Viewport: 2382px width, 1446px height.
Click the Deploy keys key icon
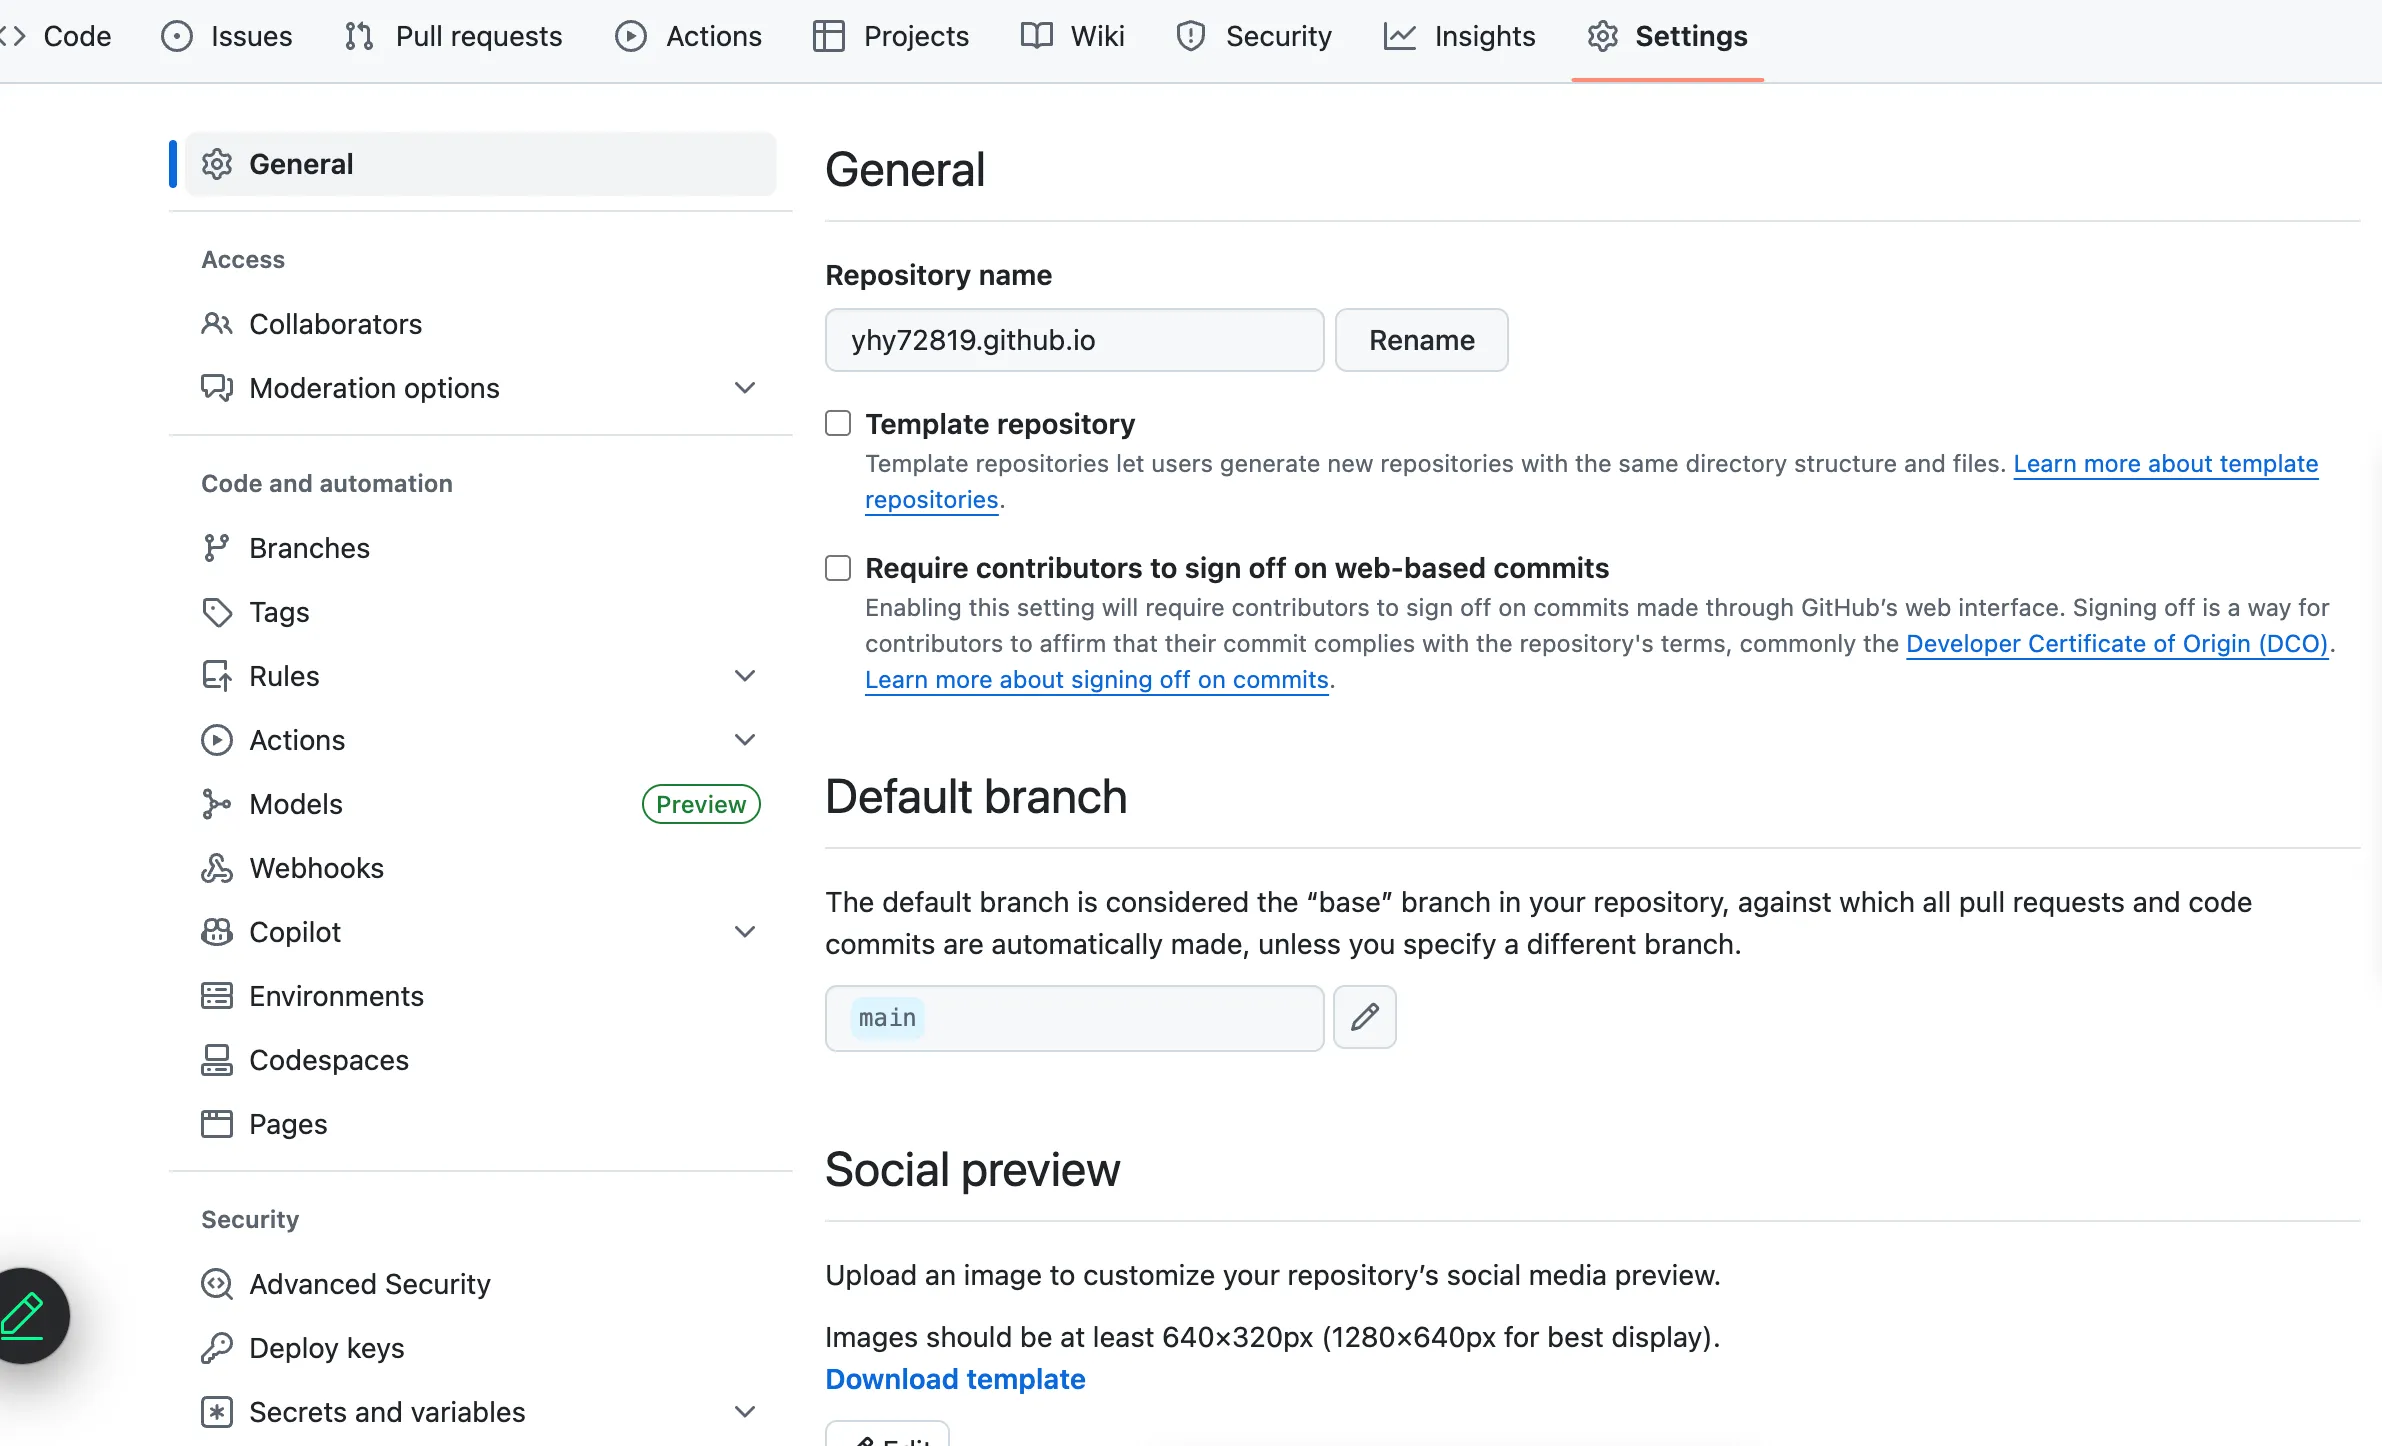click(x=217, y=1348)
